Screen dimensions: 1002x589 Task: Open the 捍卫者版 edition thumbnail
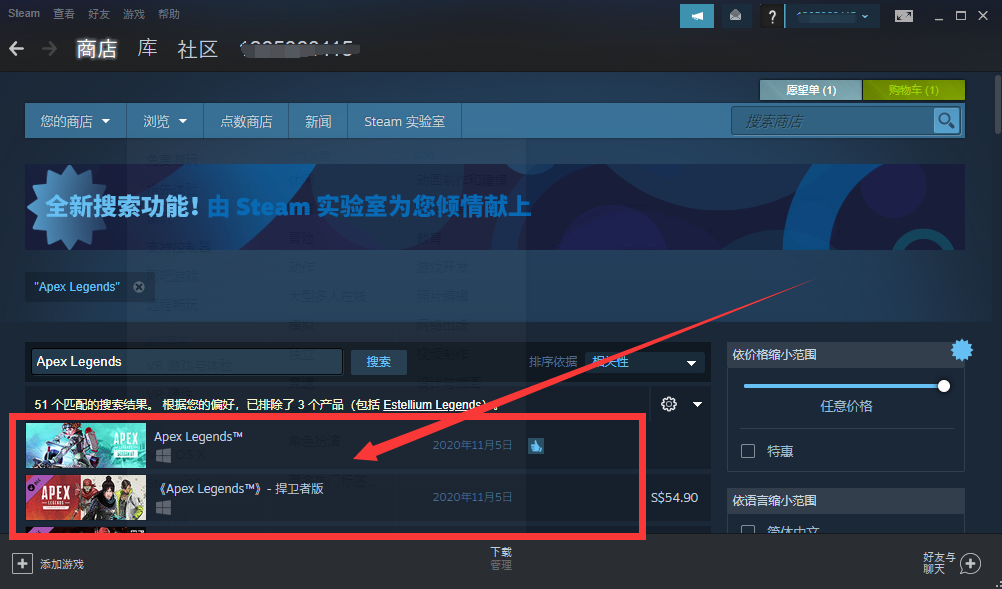click(86, 497)
